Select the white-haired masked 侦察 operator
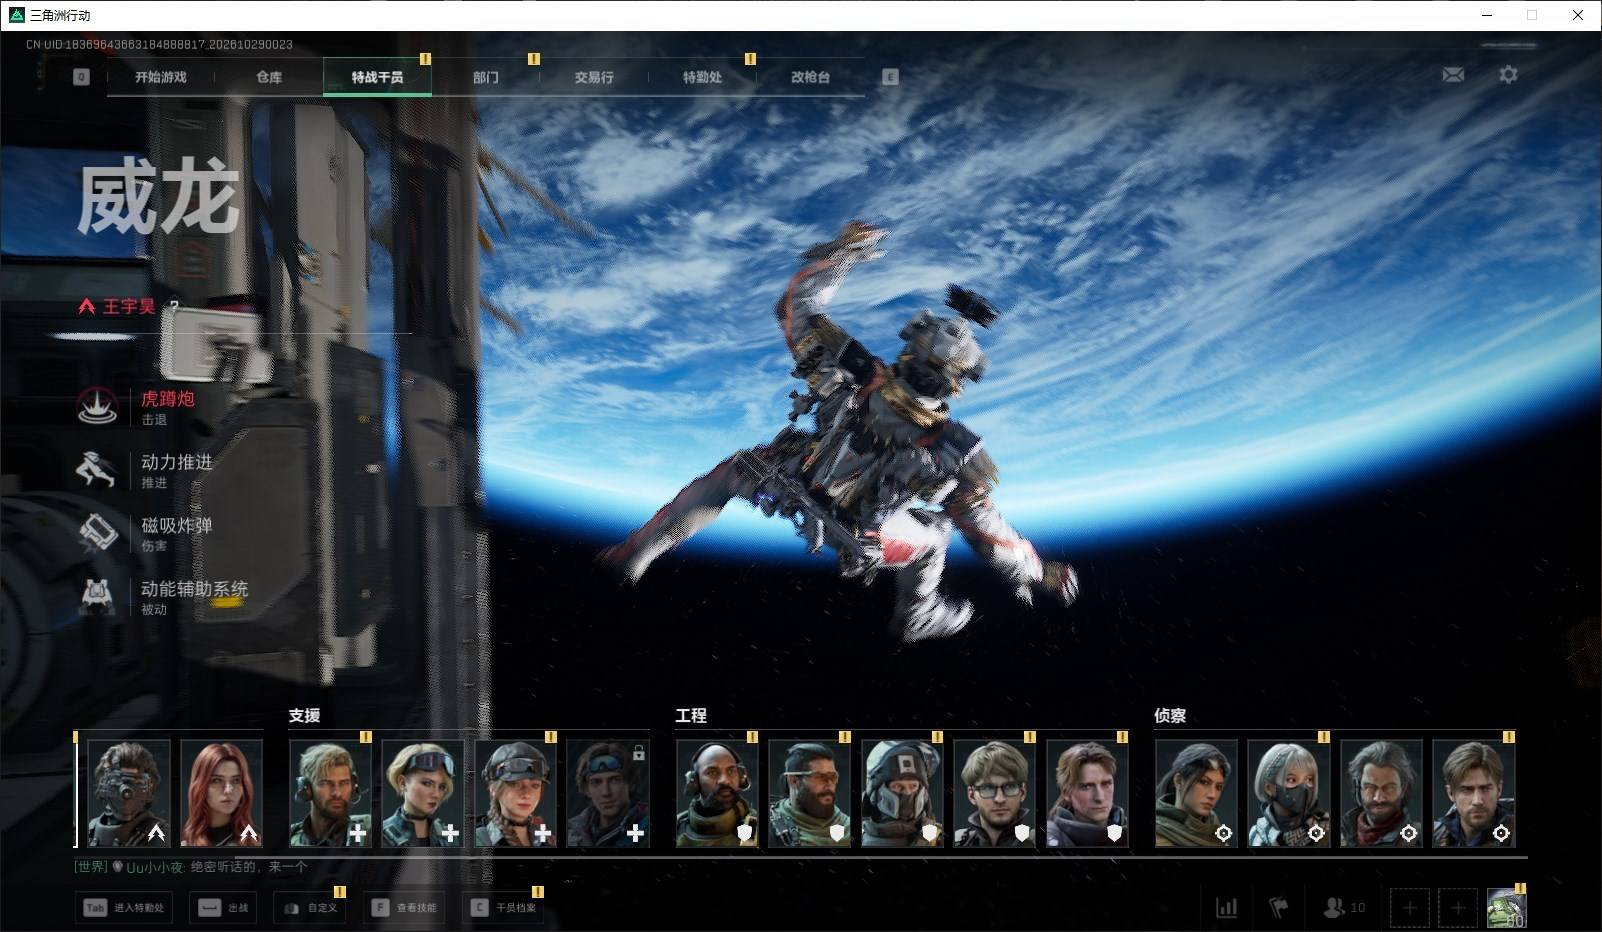Viewport: 1602px width, 932px height. pyautogui.click(x=1289, y=794)
